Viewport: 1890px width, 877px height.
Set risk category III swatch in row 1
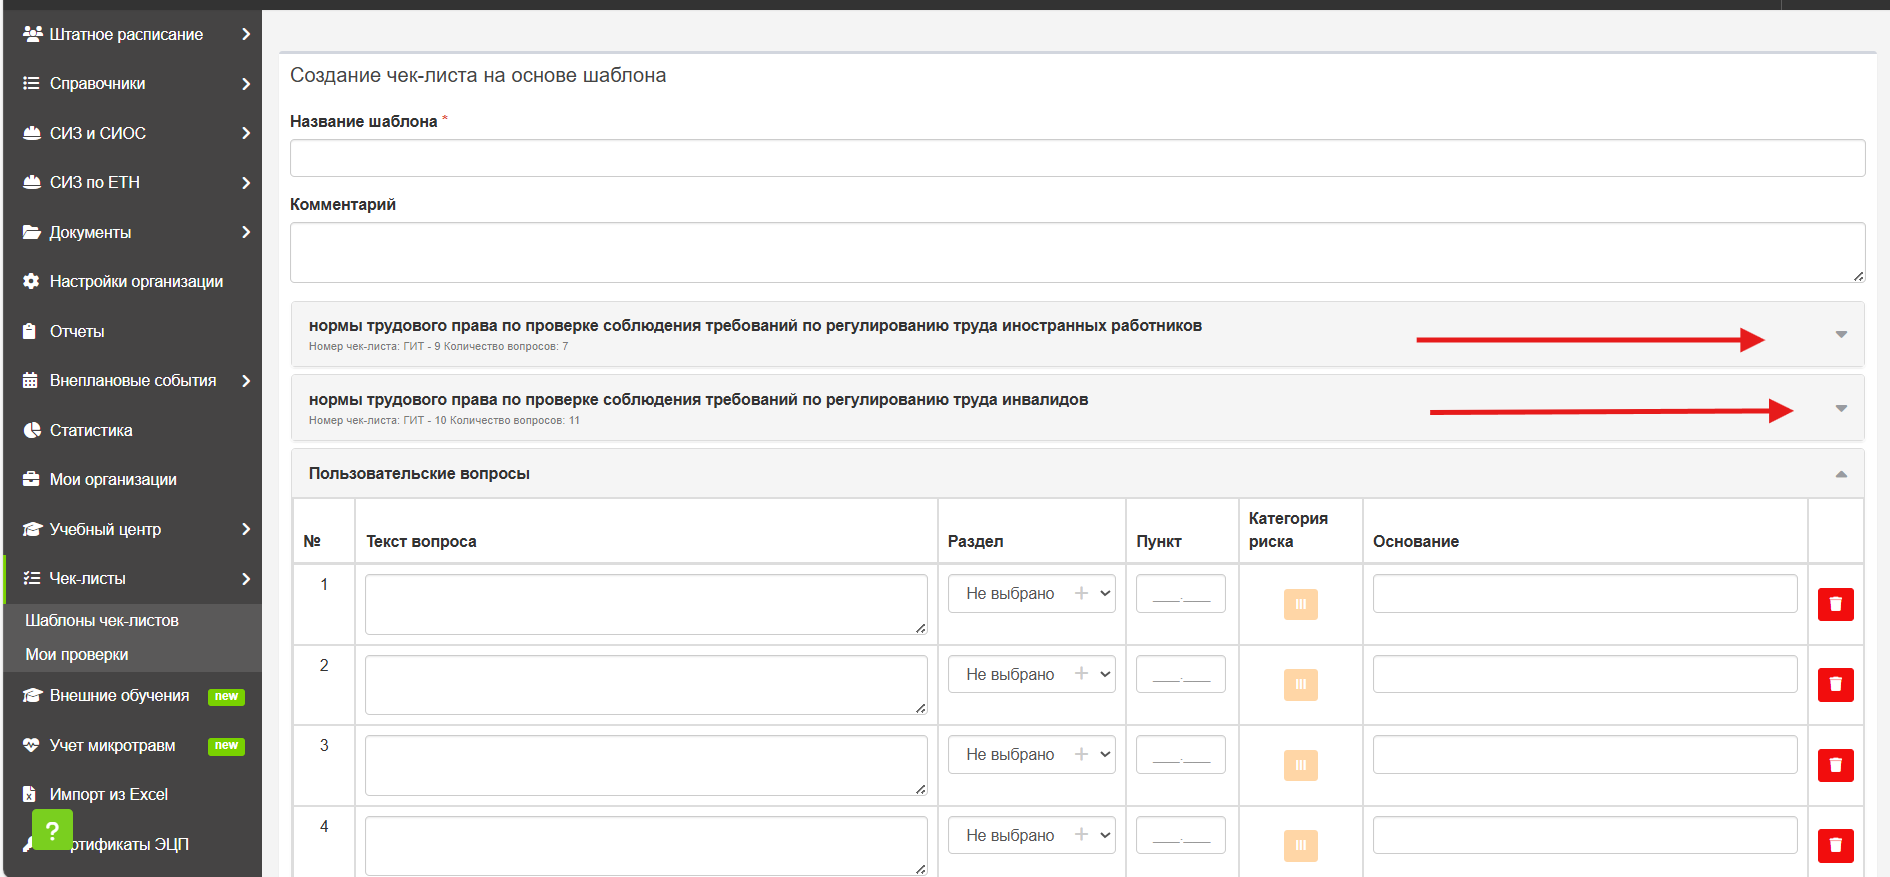click(1300, 604)
